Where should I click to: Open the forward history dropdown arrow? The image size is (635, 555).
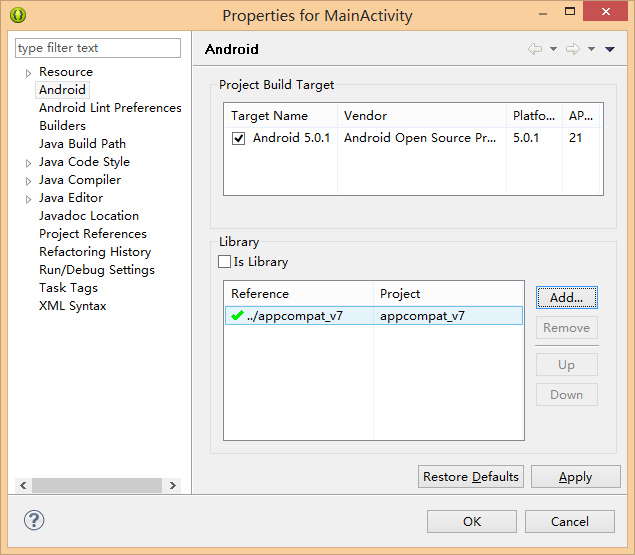click(591, 49)
